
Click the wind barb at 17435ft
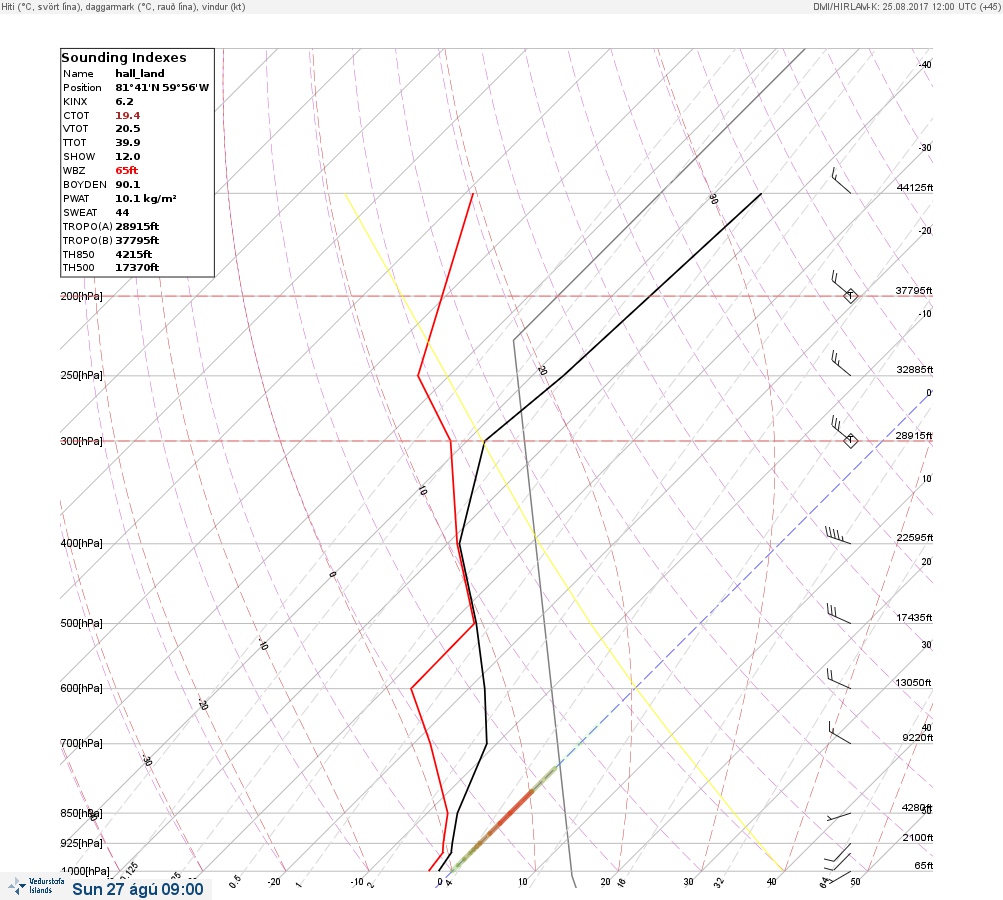[x=839, y=613]
